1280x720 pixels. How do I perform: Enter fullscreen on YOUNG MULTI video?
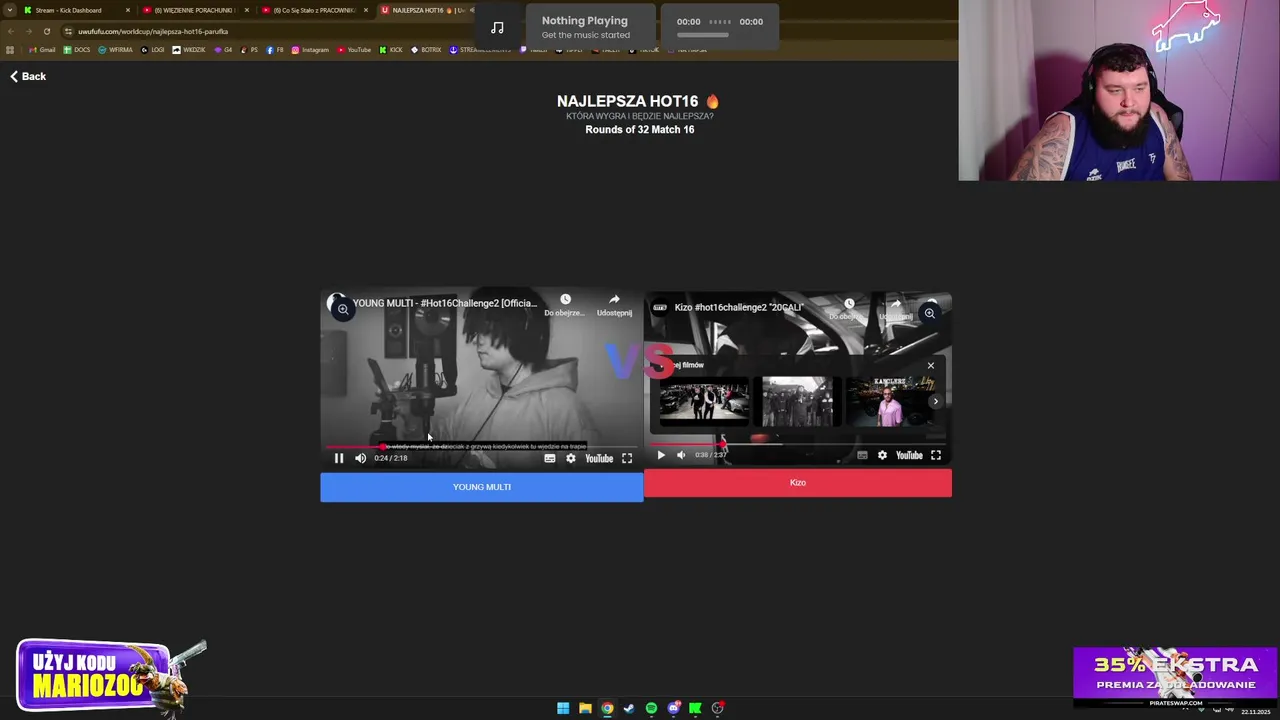[627, 458]
